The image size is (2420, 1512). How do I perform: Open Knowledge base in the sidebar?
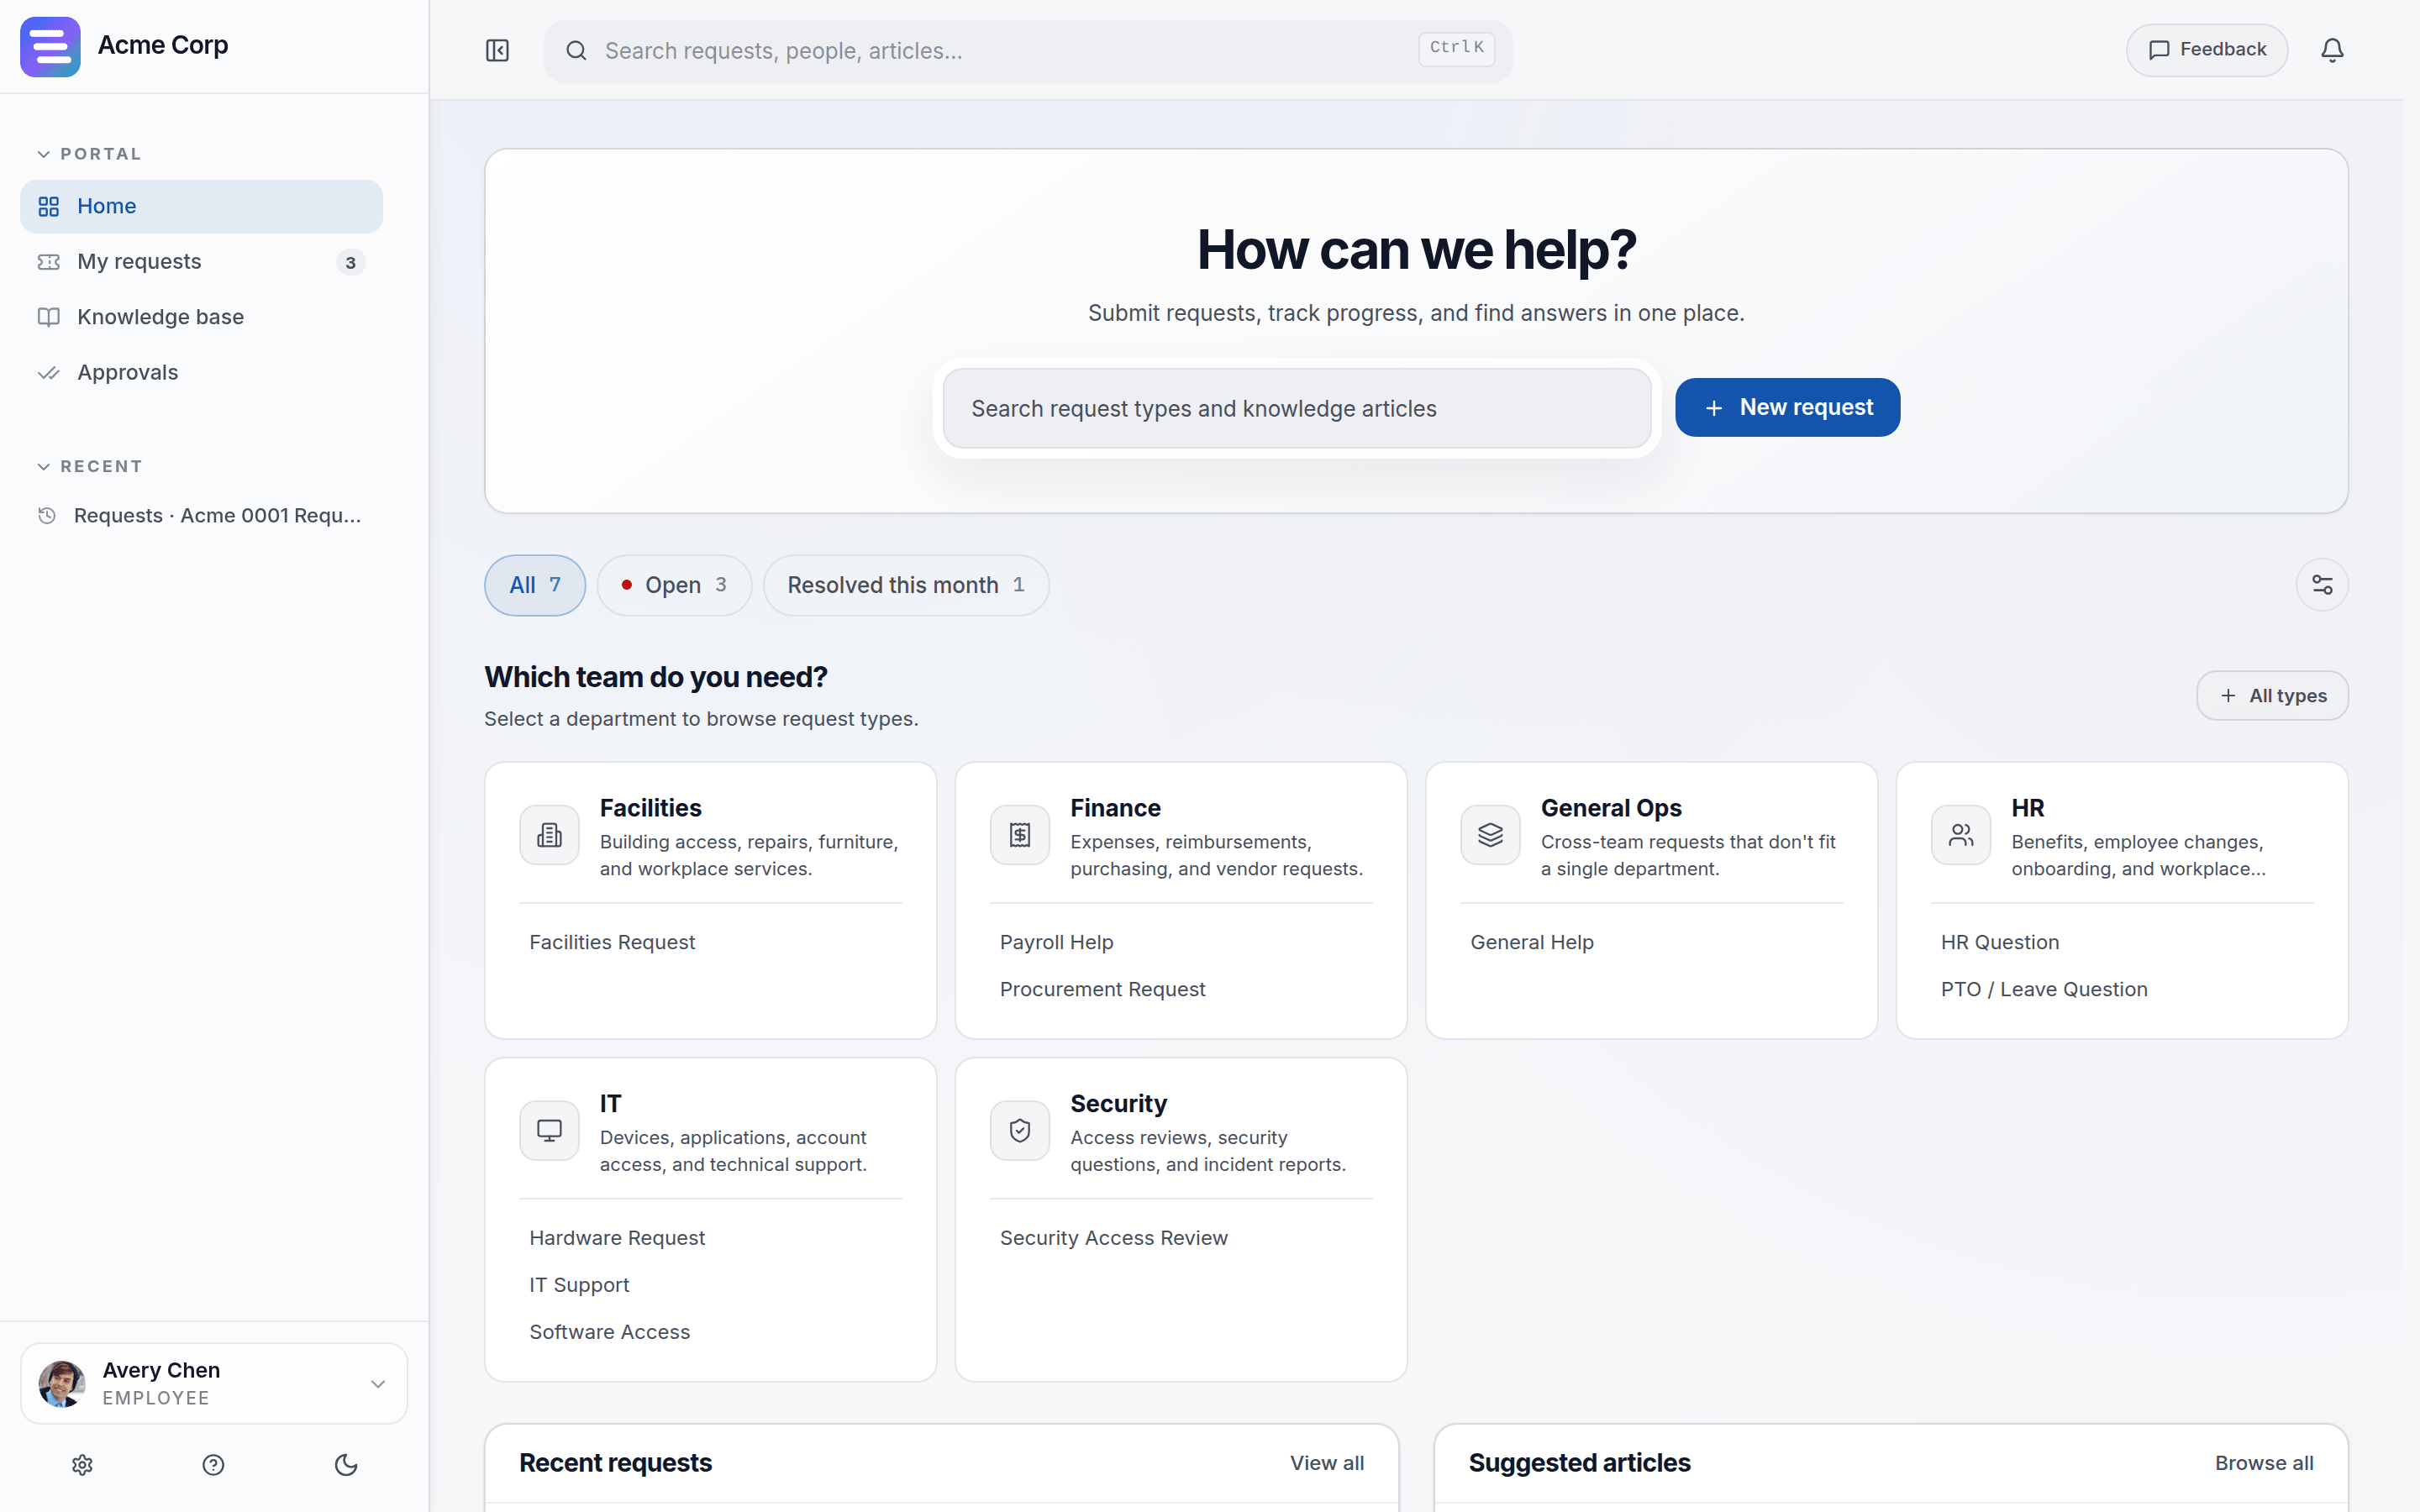tap(201, 317)
